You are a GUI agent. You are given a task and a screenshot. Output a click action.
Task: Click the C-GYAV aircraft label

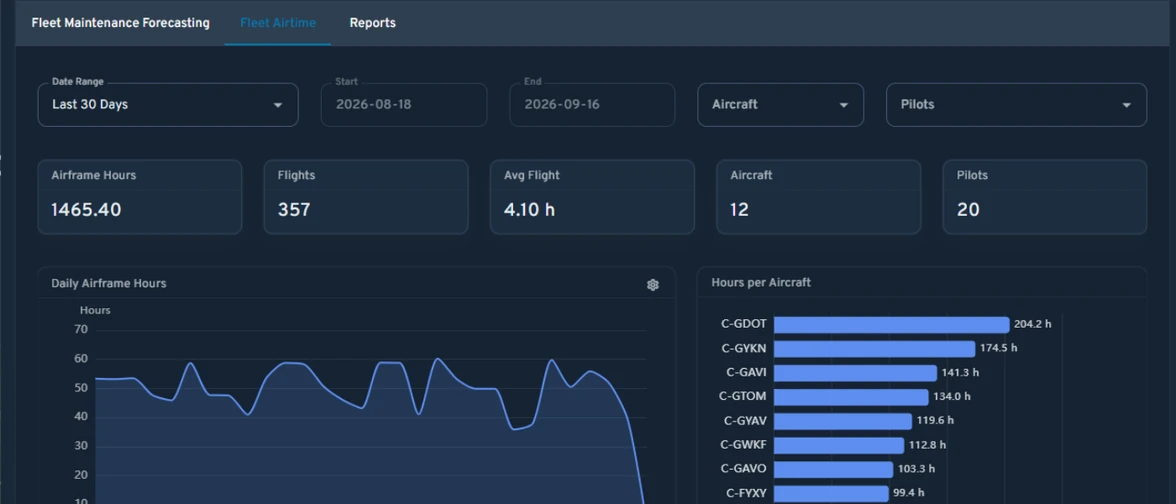745,420
